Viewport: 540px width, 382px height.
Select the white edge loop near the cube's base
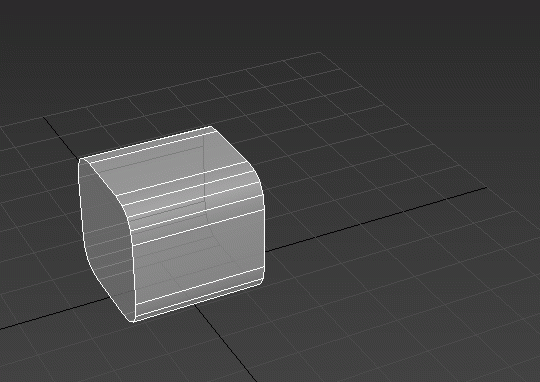click(199, 285)
